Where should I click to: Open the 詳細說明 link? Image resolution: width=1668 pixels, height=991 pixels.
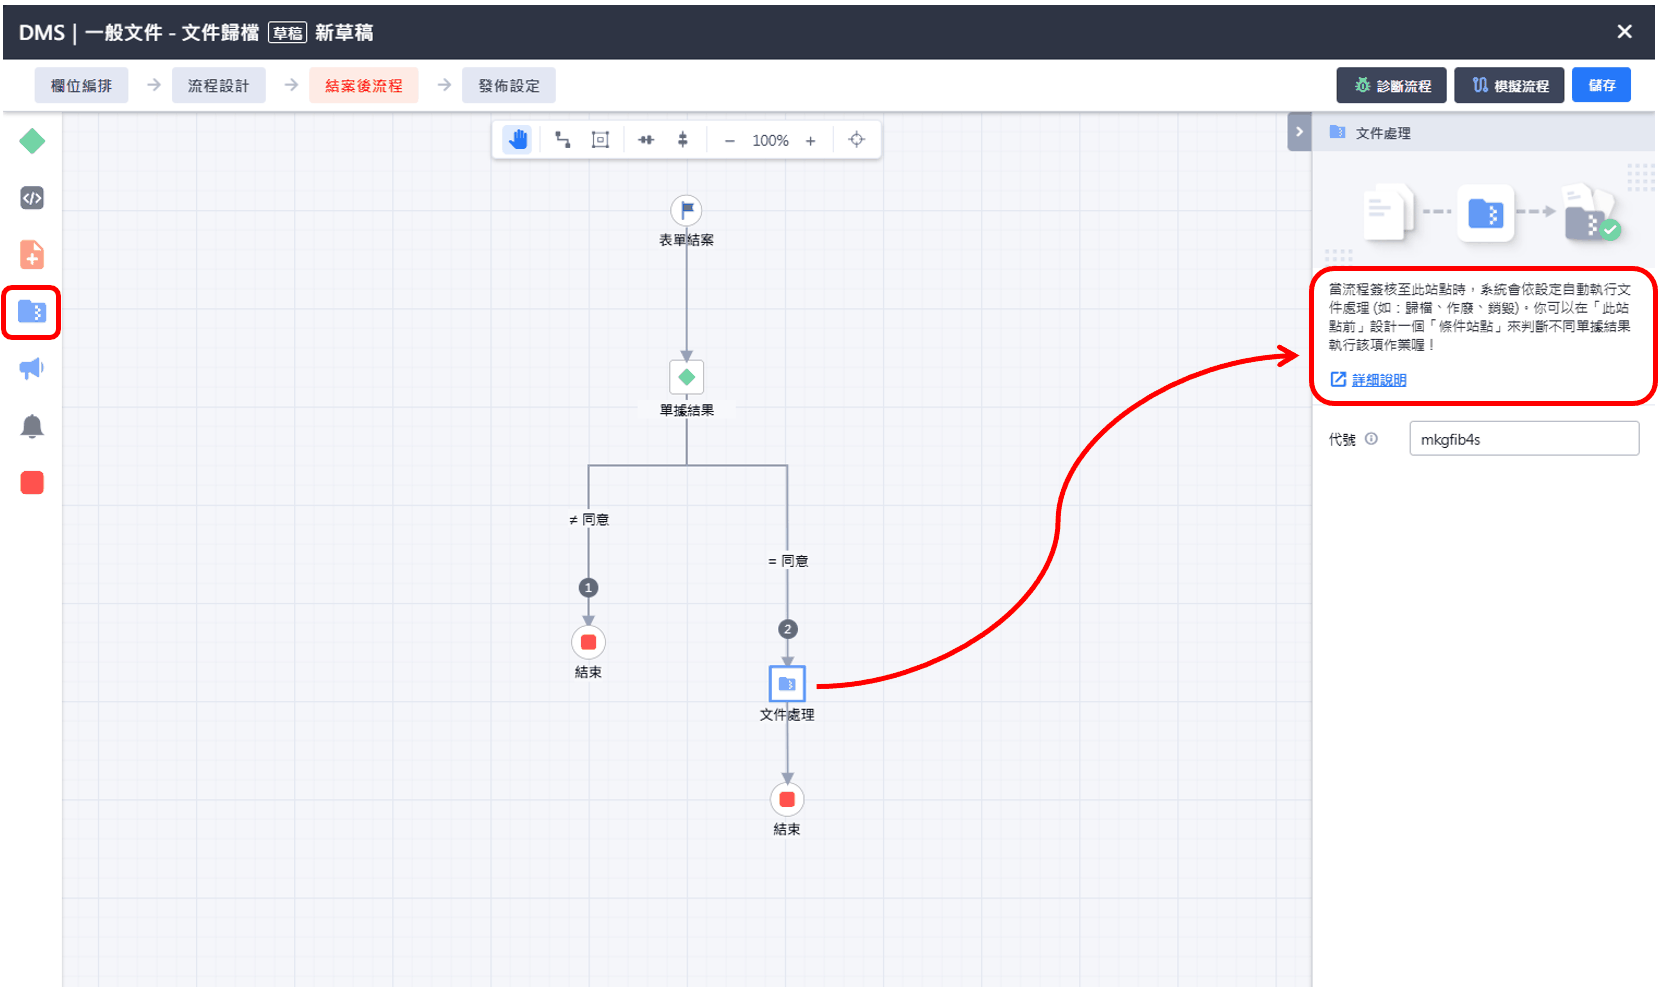pyautogui.click(x=1378, y=380)
